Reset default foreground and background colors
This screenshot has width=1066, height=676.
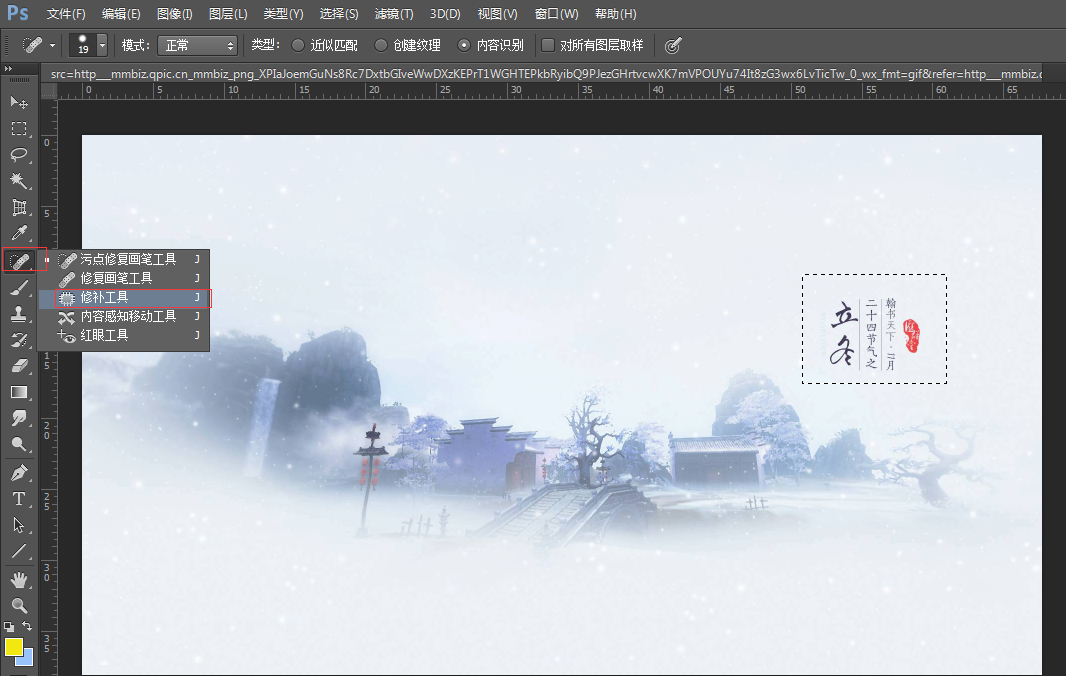point(9,626)
